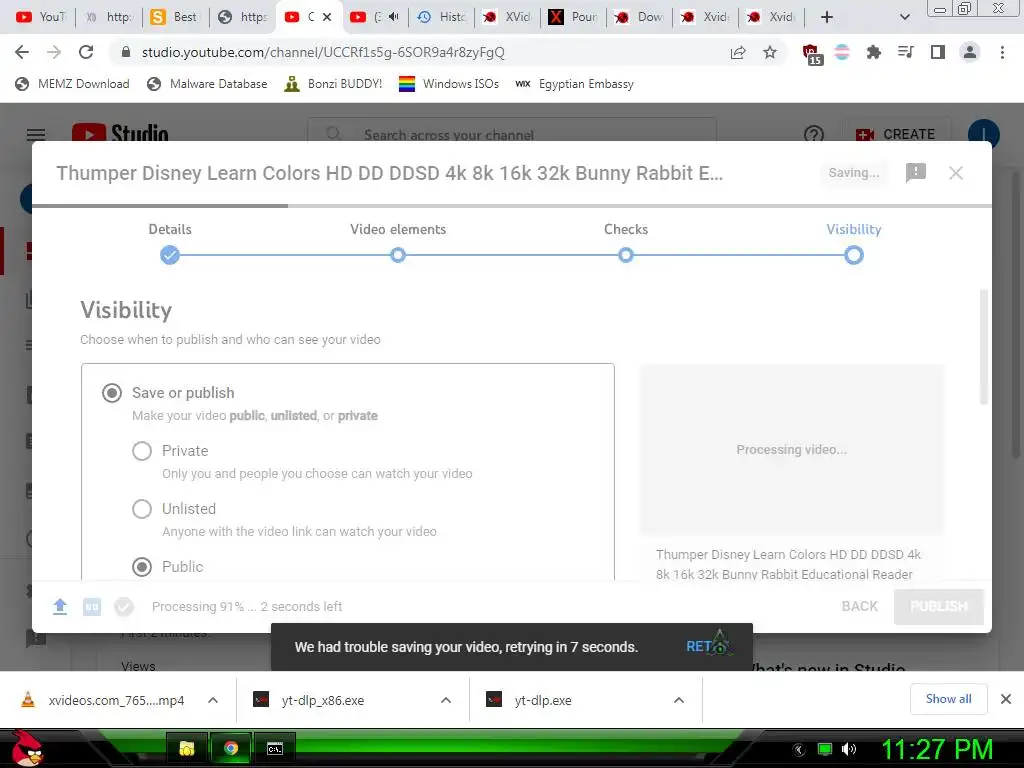The width and height of the screenshot is (1024, 768).
Task: Click the upload status arrow icon
Action: pos(60,607)
